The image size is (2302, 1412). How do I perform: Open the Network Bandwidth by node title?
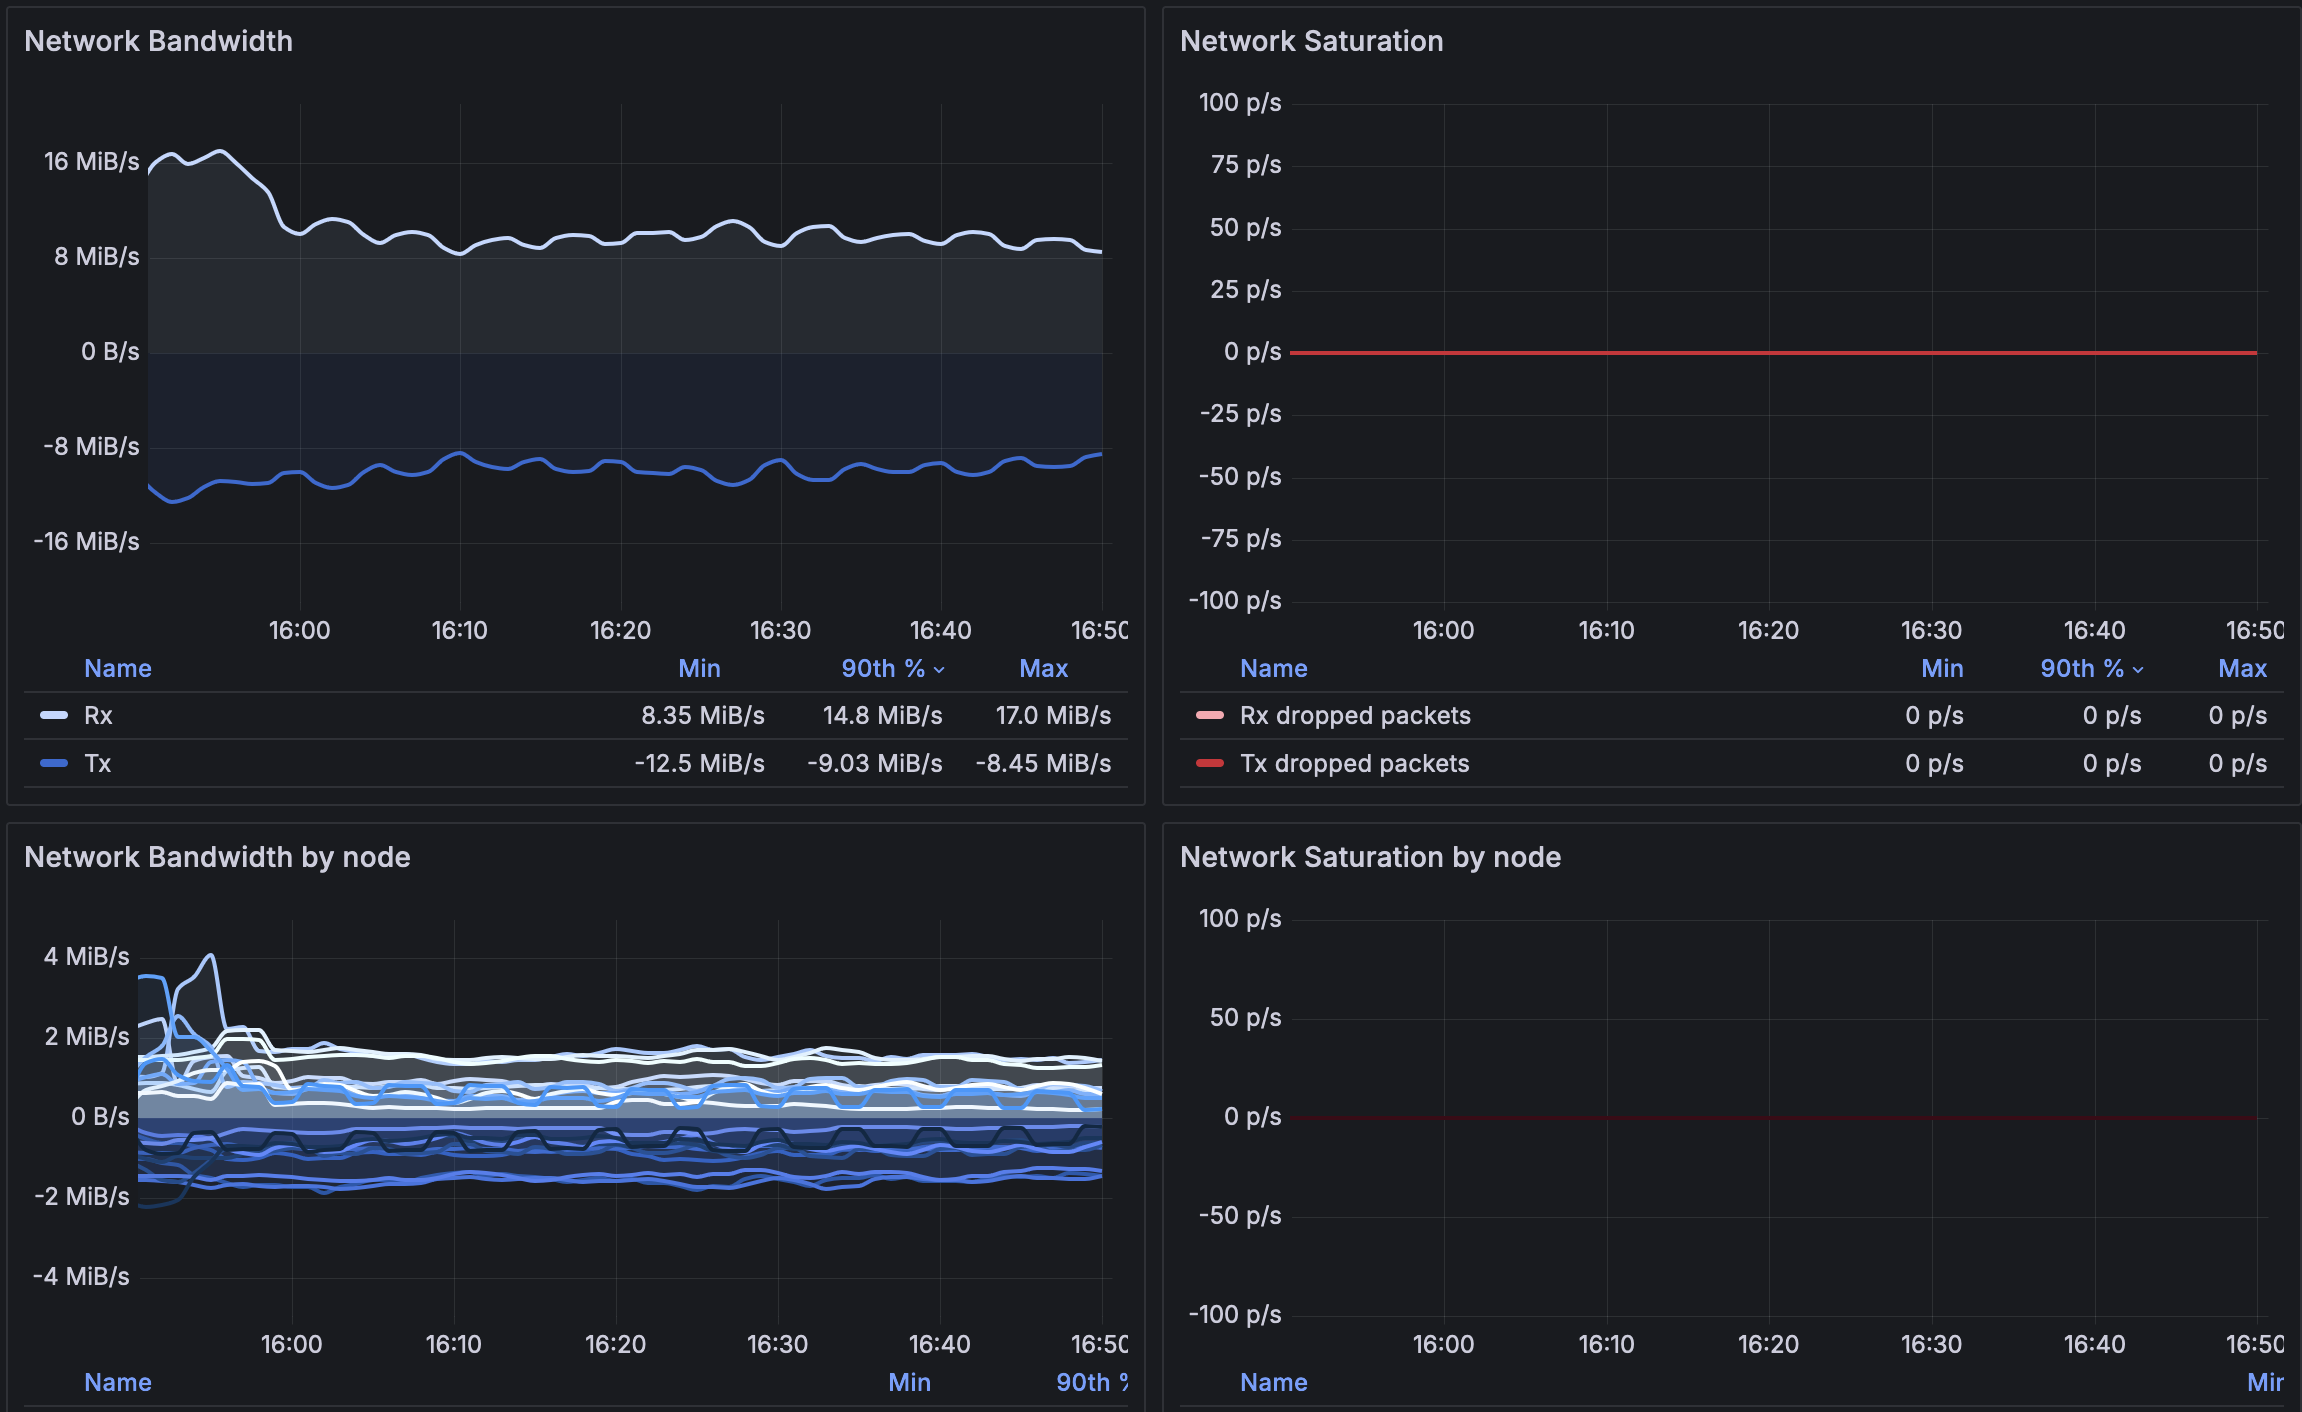[x=217, y=857]
